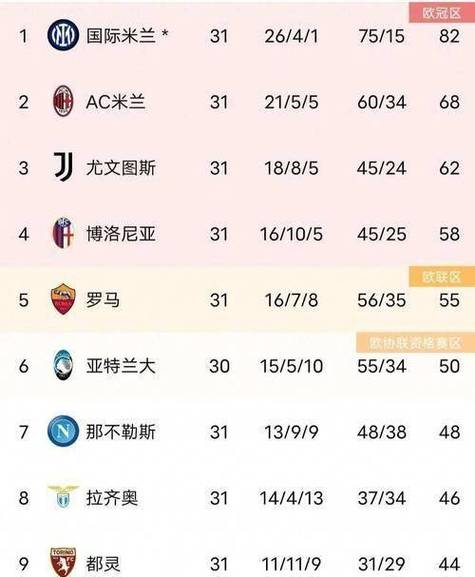Tap the 欧协联资格赛区 zone tag

point(415,343)
